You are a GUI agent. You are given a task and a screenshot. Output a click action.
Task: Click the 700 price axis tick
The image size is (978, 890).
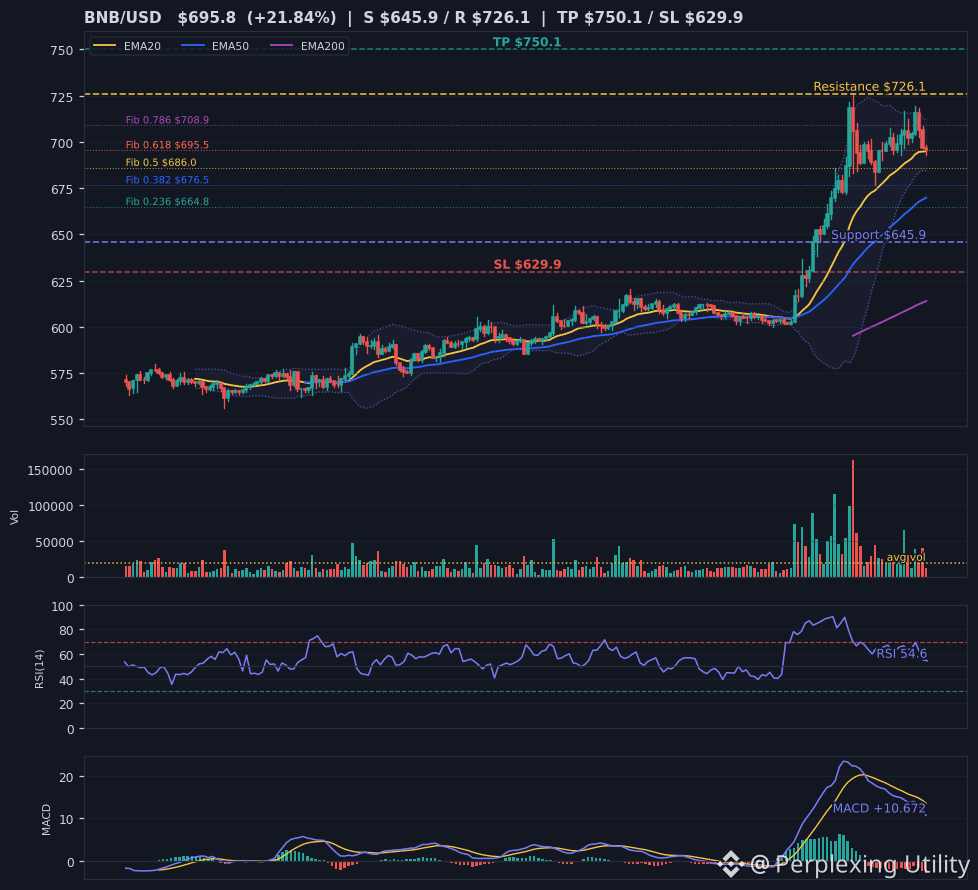pos(61,143)
